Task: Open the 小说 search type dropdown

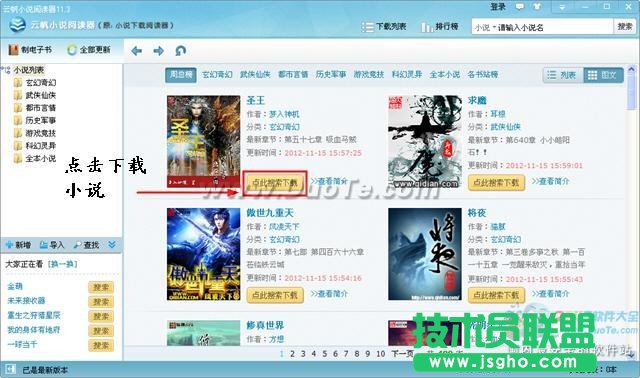Action: pyautogui.click(x=485, y=27)
